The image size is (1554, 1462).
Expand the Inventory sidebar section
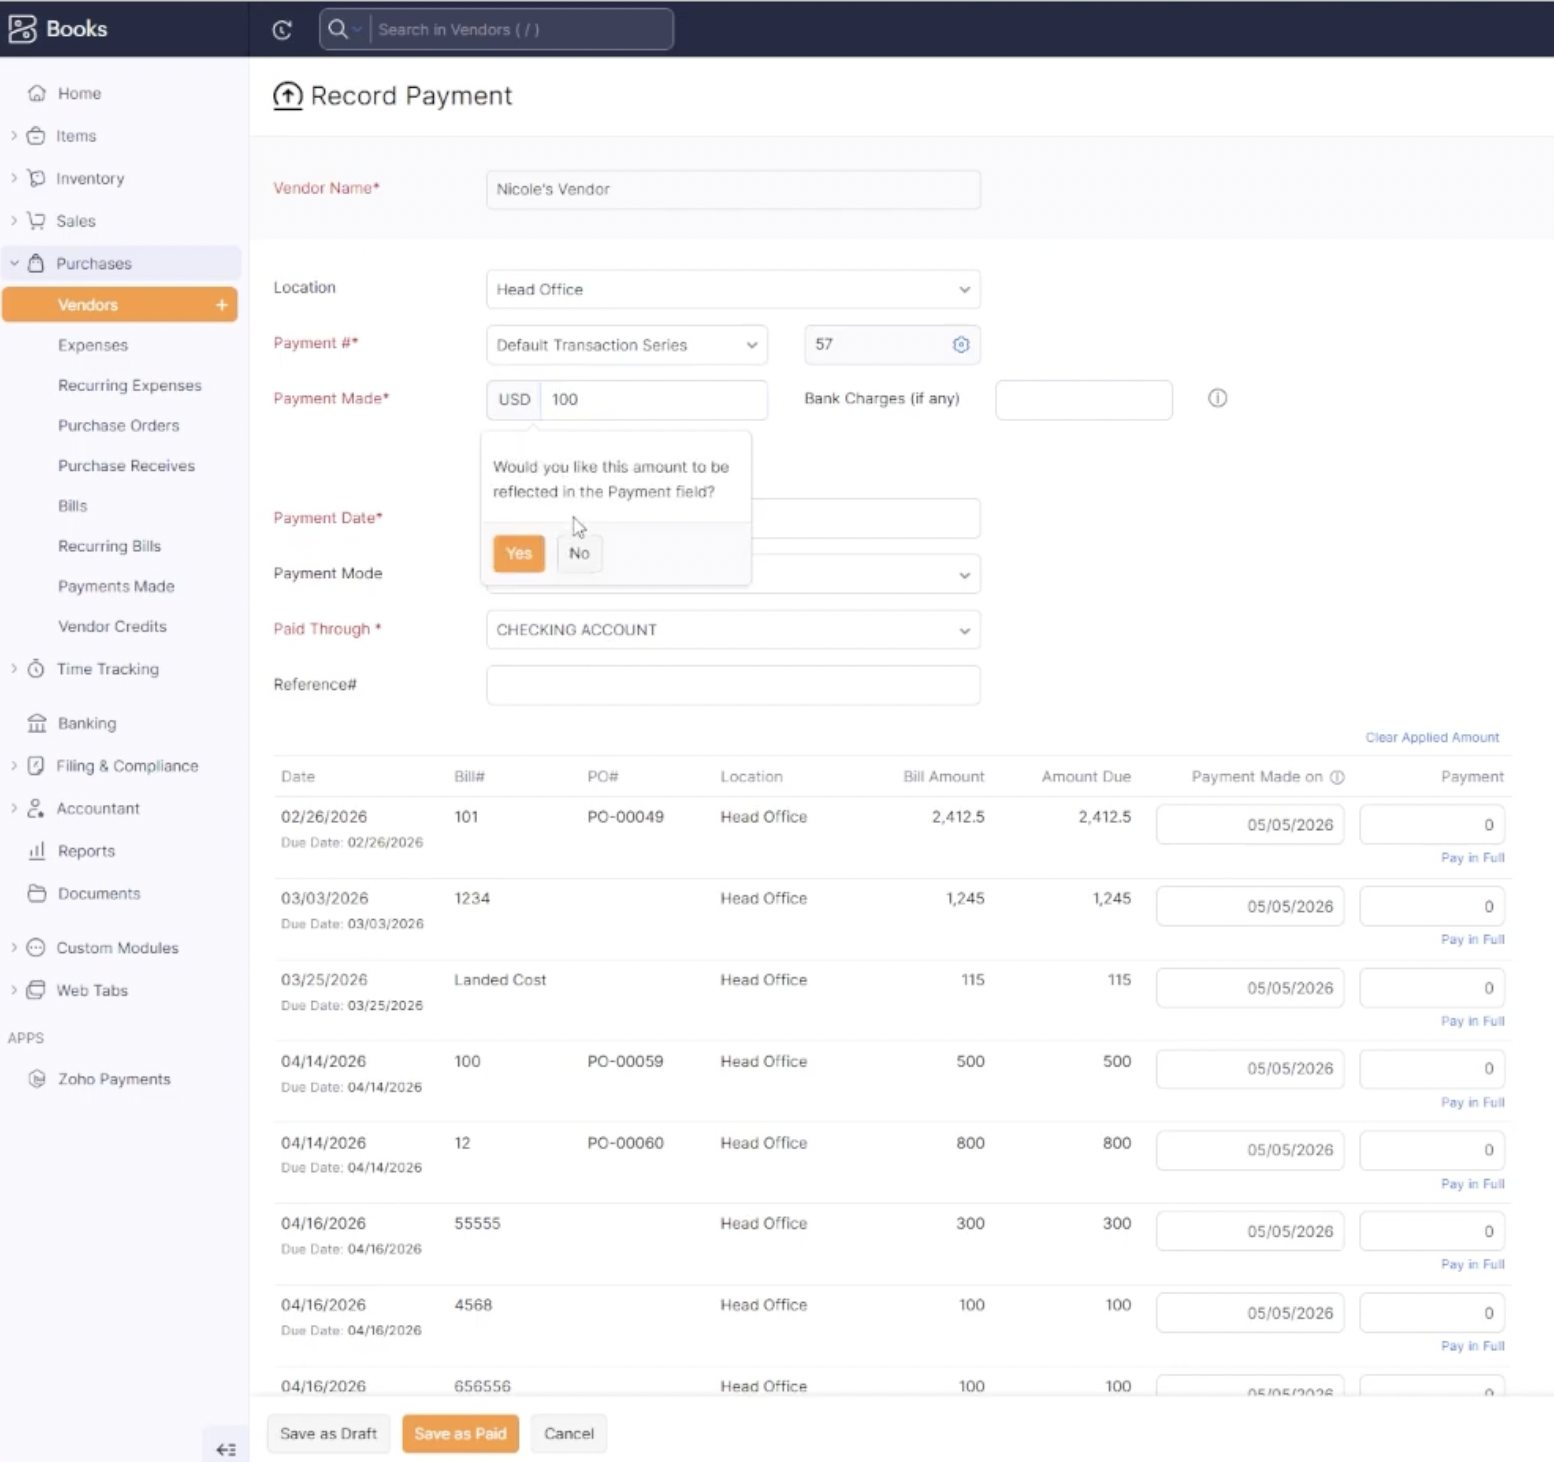tap(14, 178)
